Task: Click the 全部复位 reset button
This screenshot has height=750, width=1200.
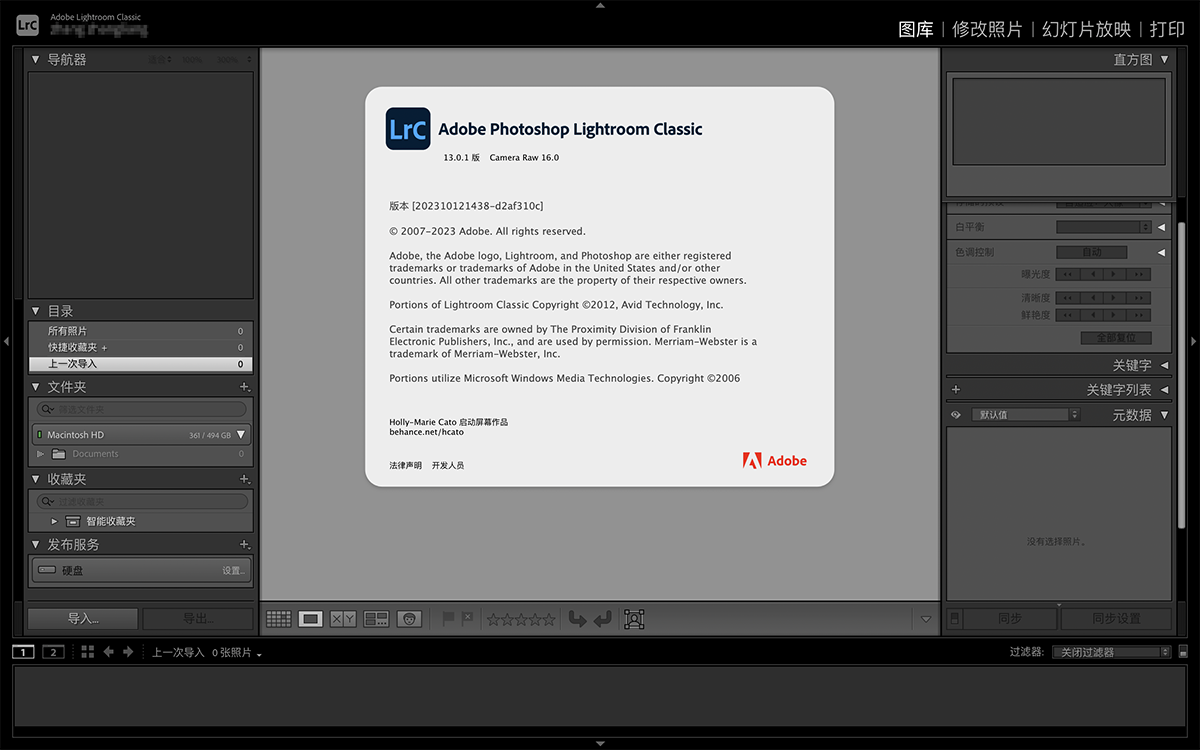Action: (1116, 338)
